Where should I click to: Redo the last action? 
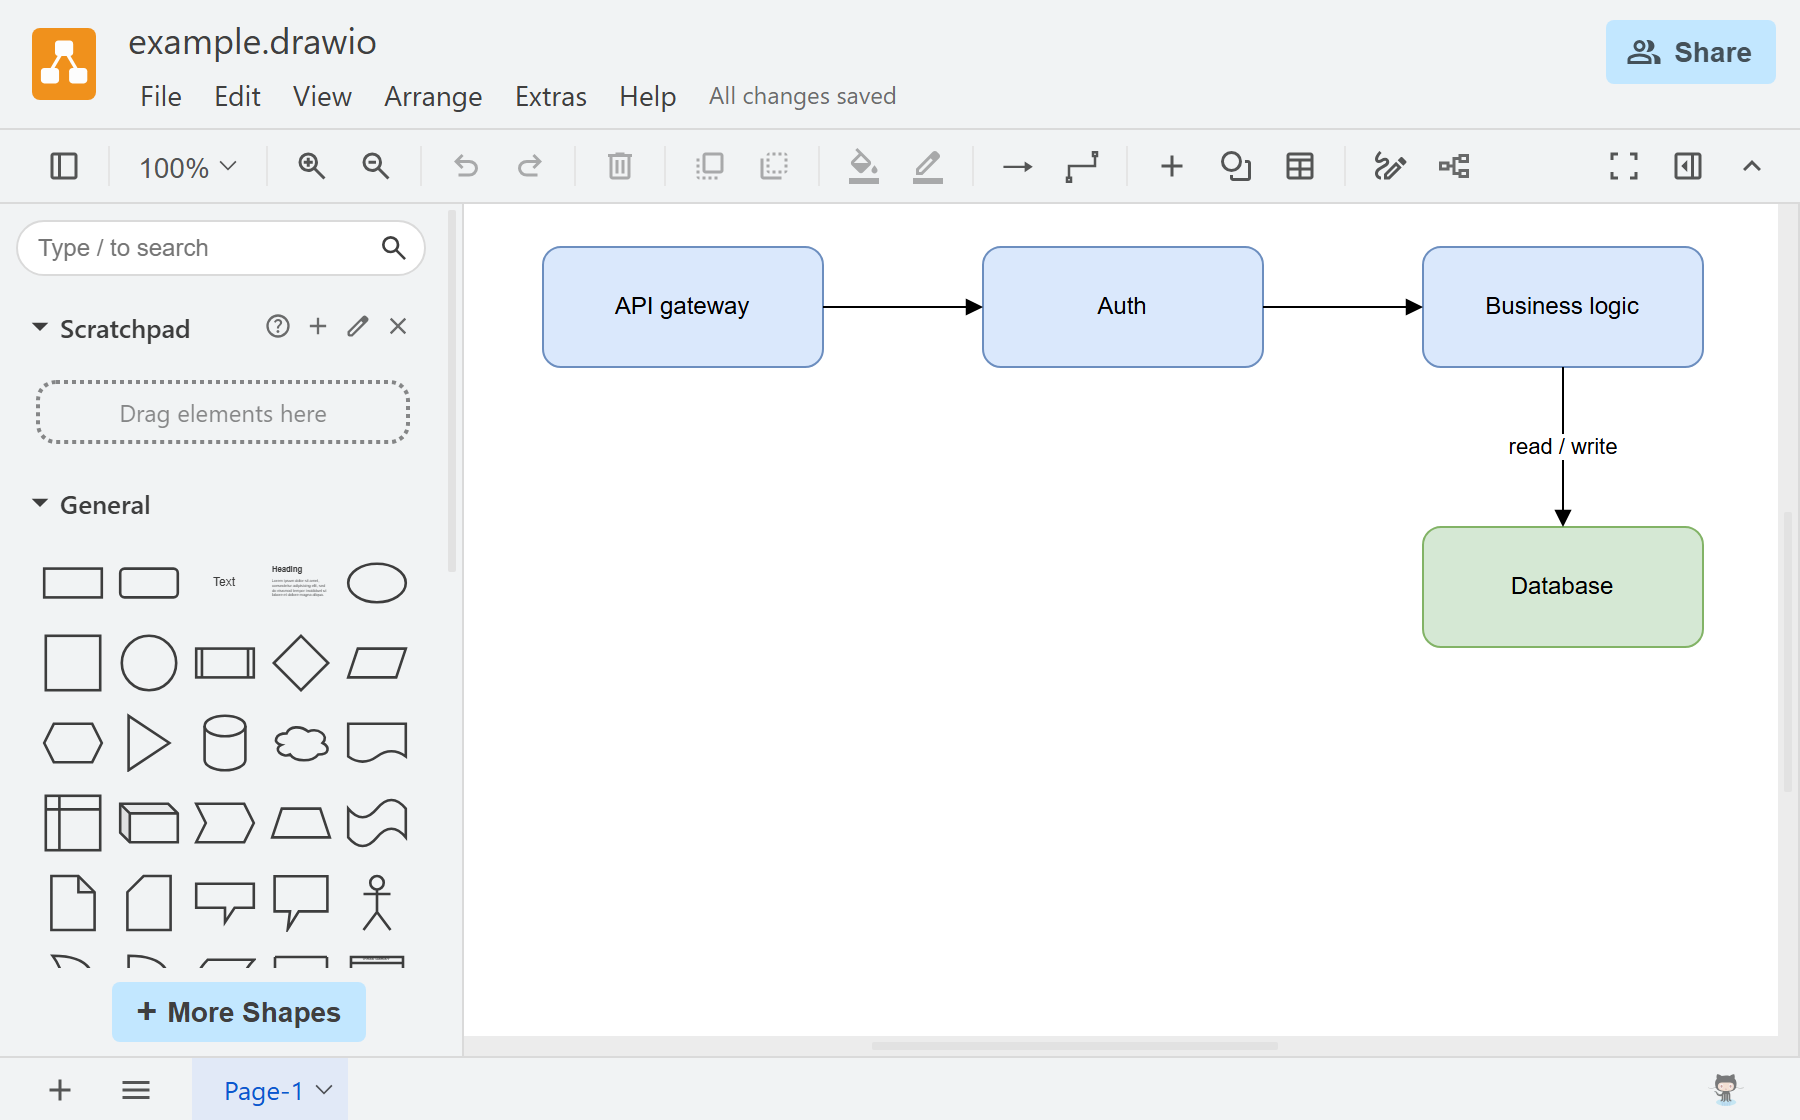coord(530,166)
